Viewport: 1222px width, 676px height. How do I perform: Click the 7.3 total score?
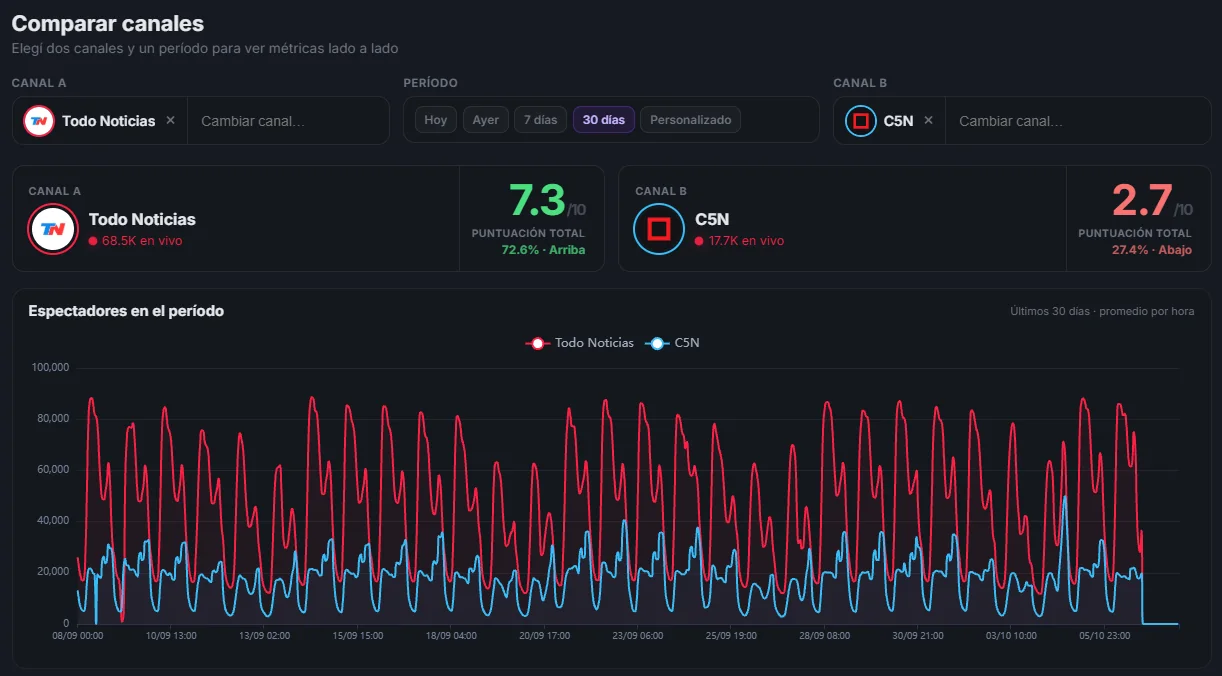537,200
